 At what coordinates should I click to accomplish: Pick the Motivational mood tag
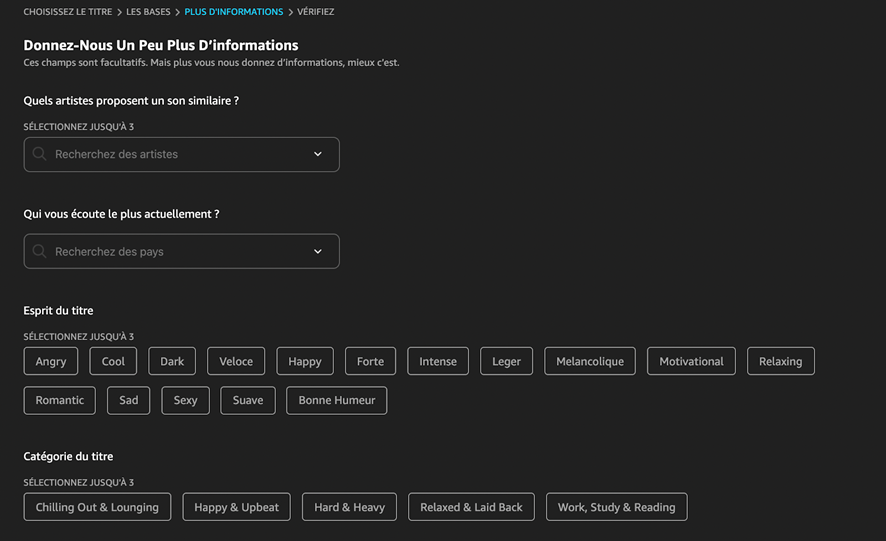(x=691, y=361)
